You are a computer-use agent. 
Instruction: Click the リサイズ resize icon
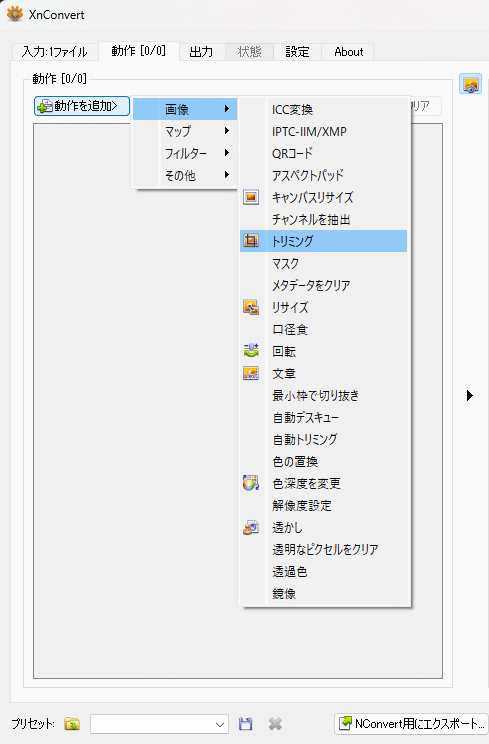coord(251,307)
